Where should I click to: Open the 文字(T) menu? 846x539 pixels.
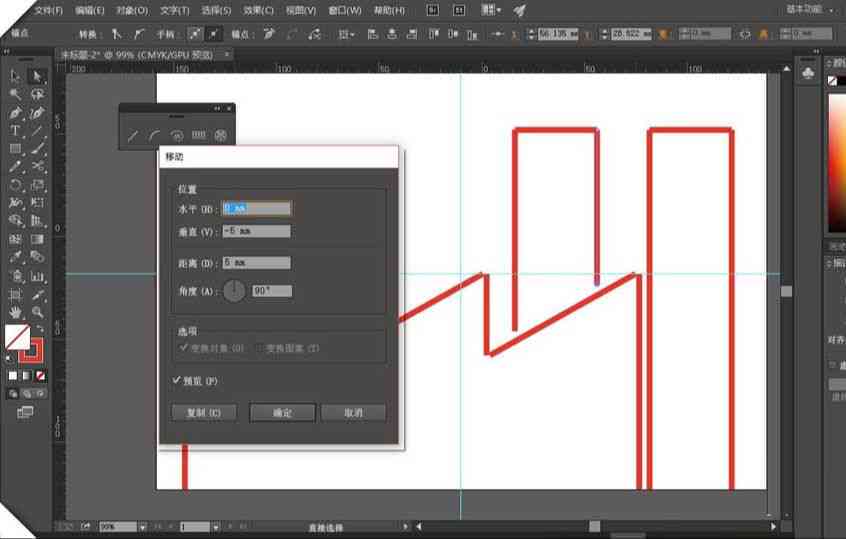(175, 10)
